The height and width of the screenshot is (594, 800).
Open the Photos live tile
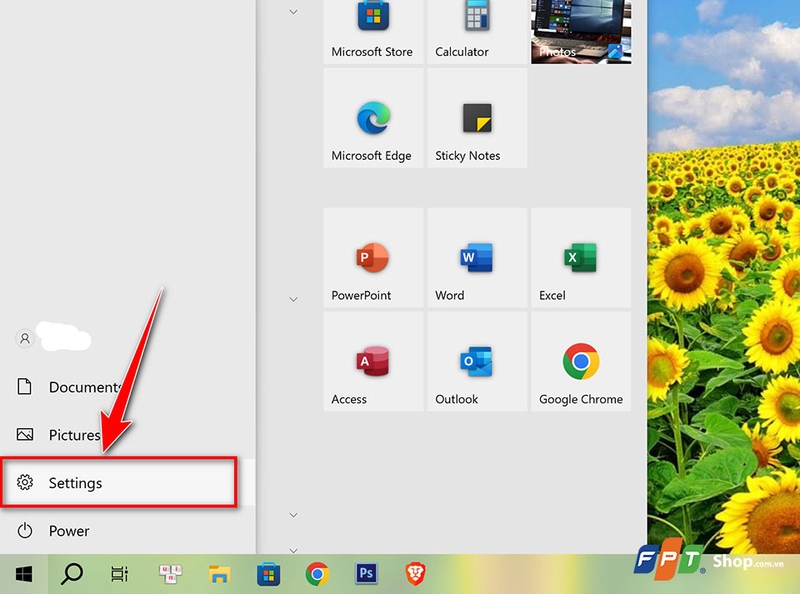tap(581, 32)
